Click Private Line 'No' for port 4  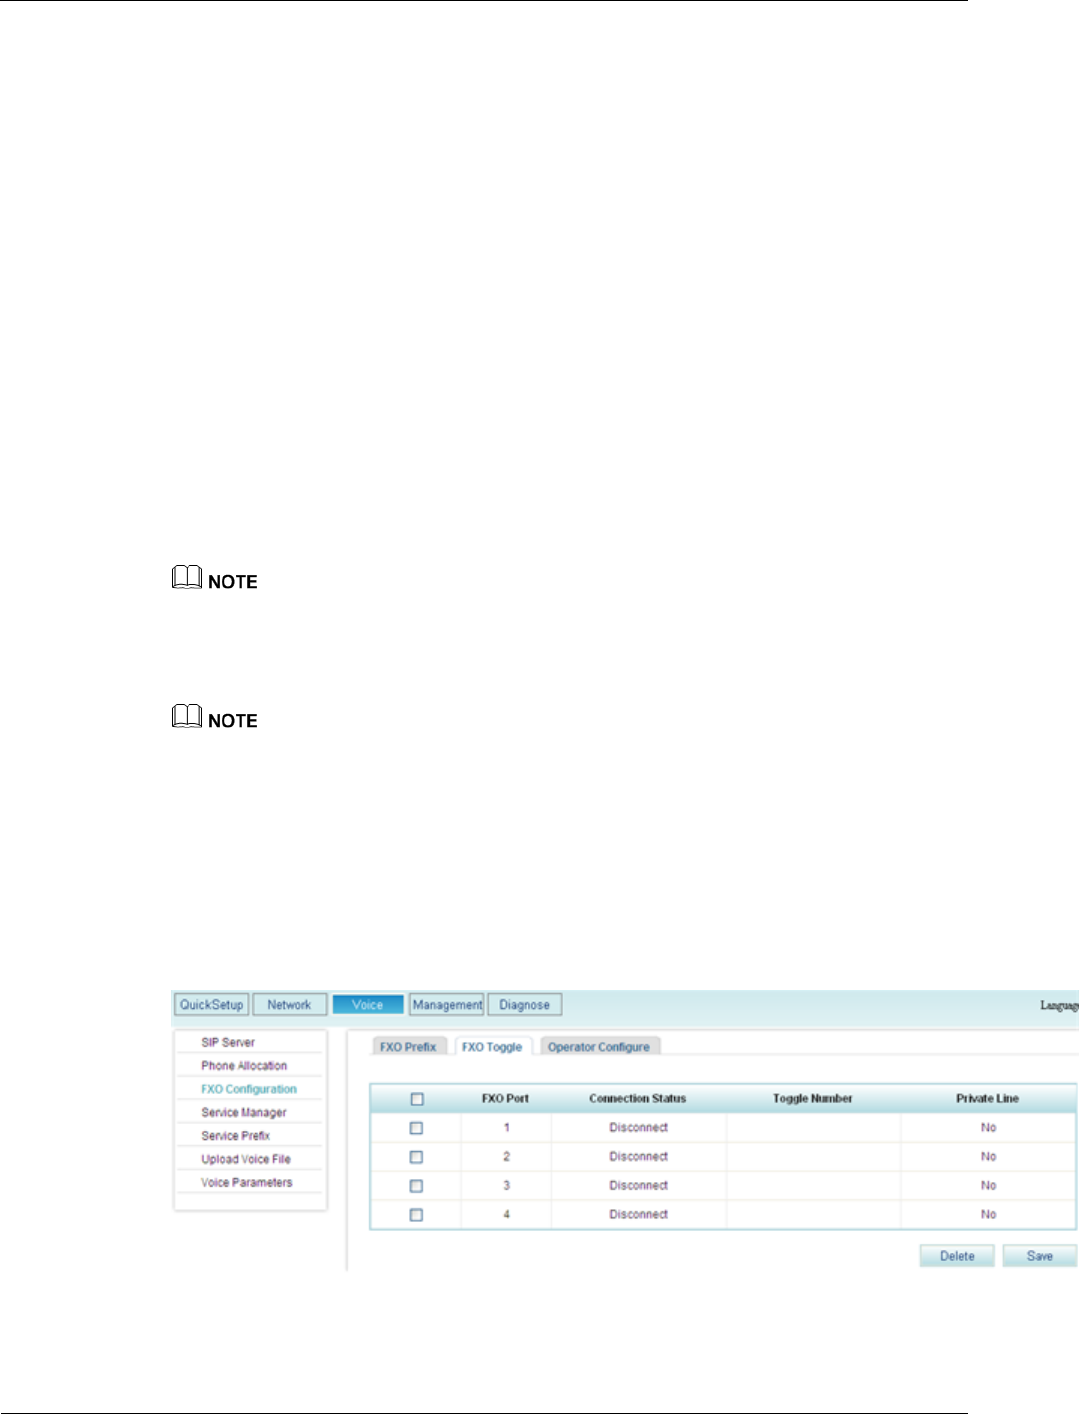pos(989,1215)
